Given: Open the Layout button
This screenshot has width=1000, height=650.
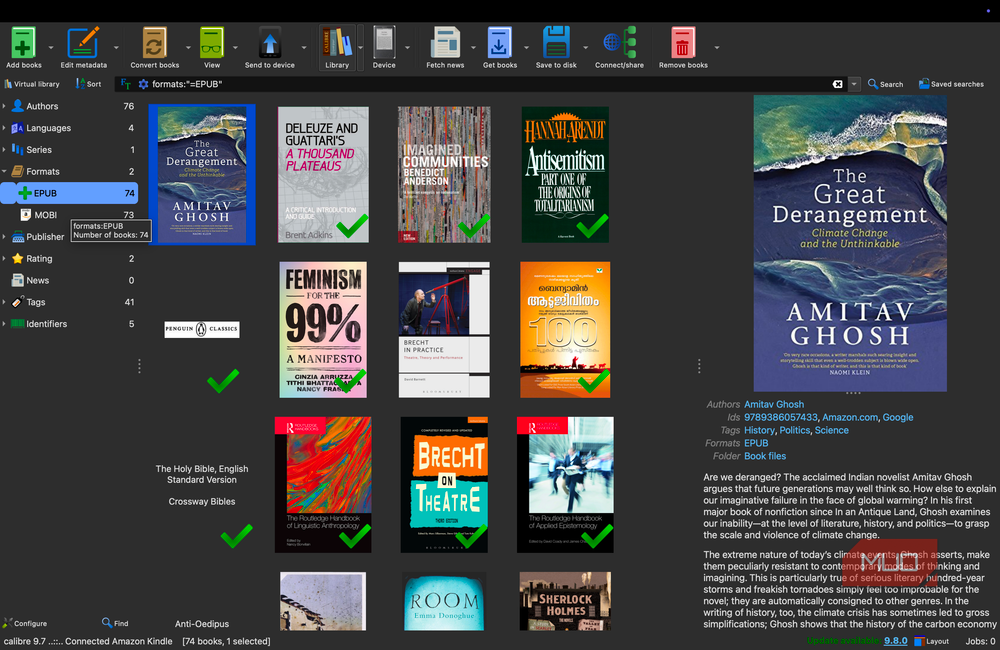Looking at the screenshot, I should pyautogui.click(x=931, y=641).
